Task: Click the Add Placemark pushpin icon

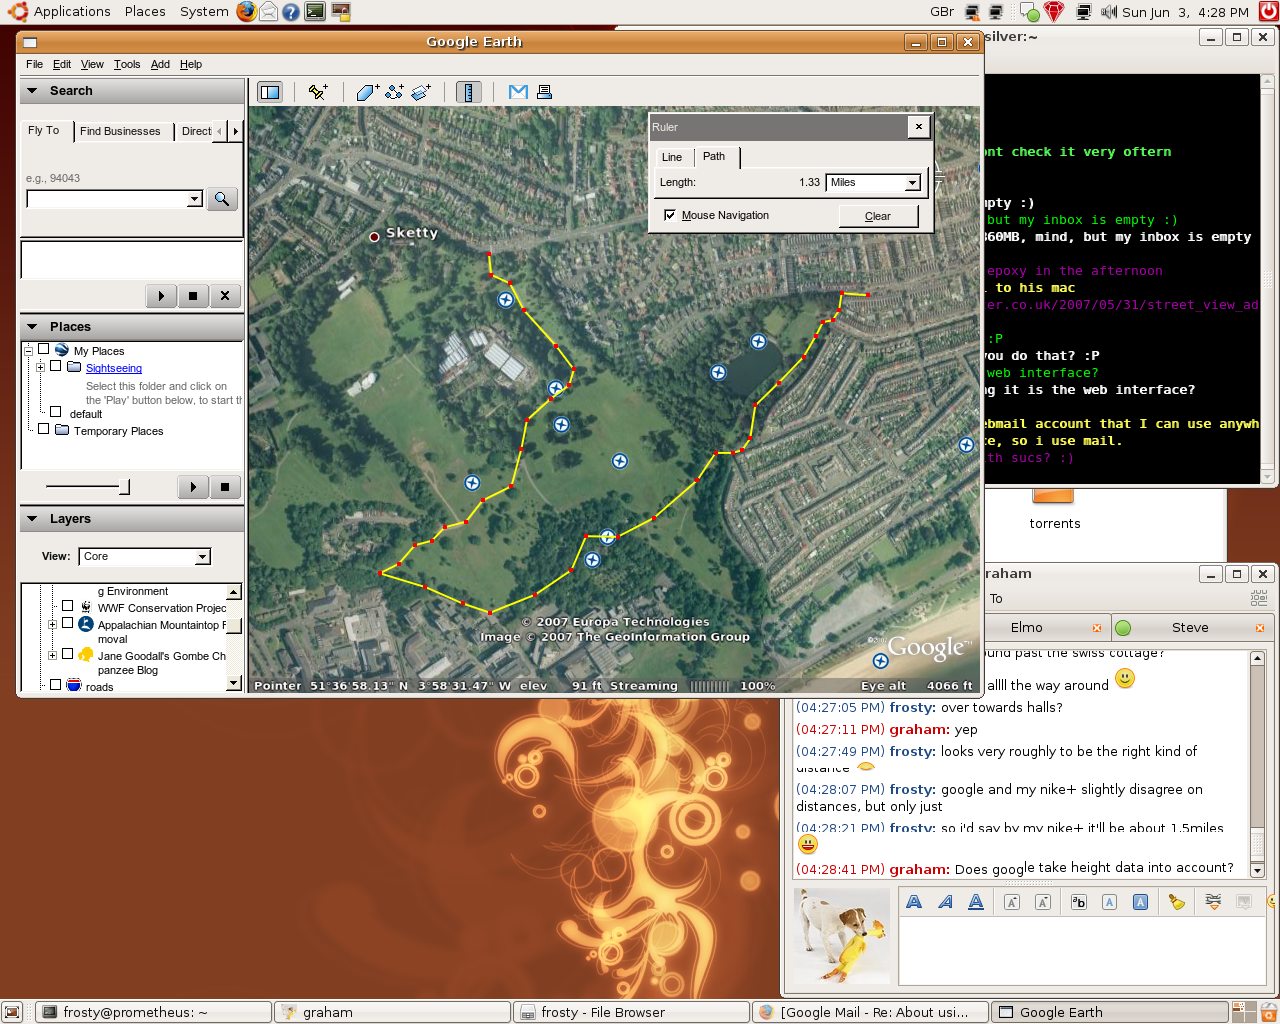Action: coord(318,92)
